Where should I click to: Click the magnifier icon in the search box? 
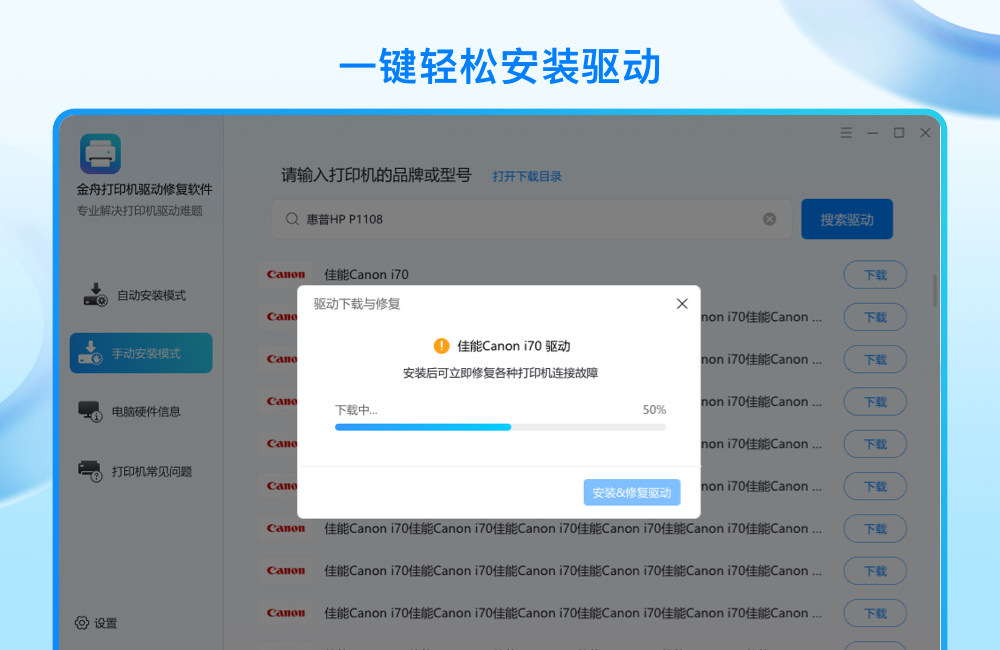(x=291, y=218)
